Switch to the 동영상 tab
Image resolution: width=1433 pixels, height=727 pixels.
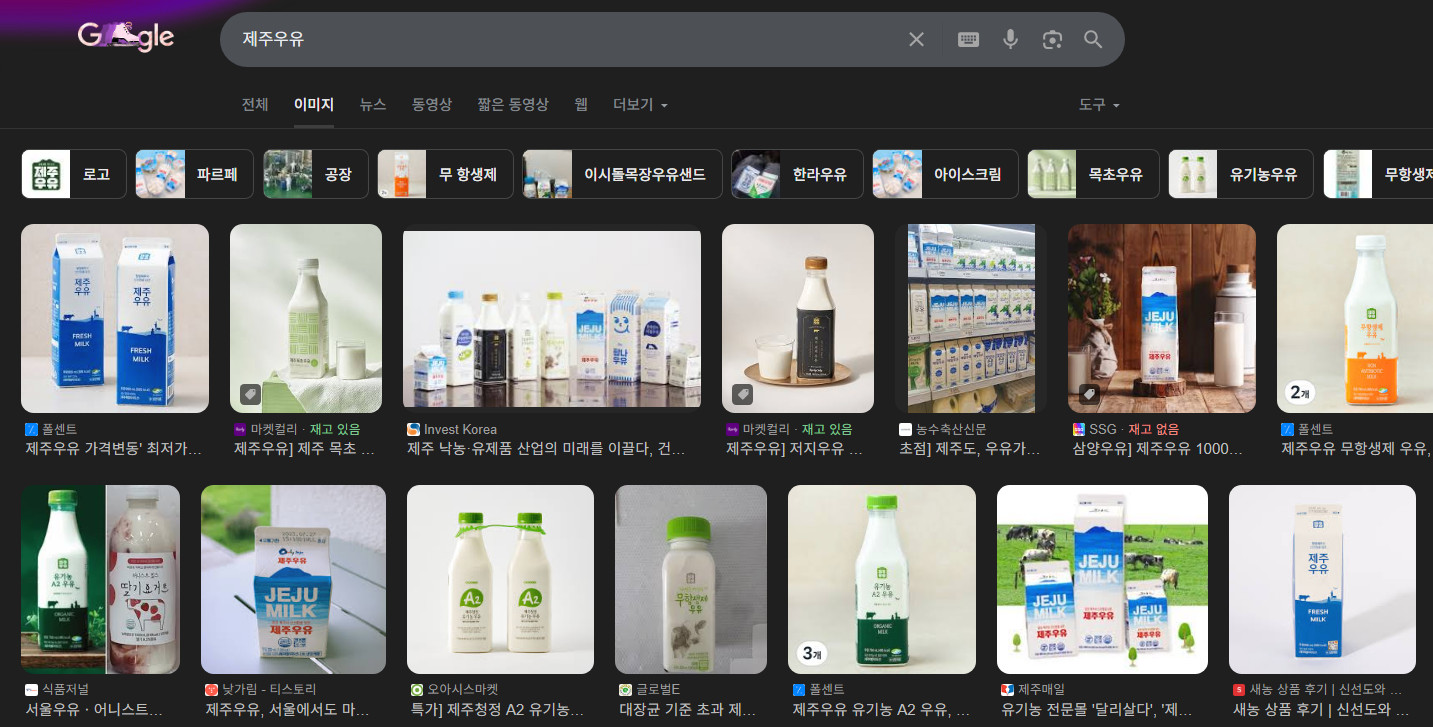(431, 105)
